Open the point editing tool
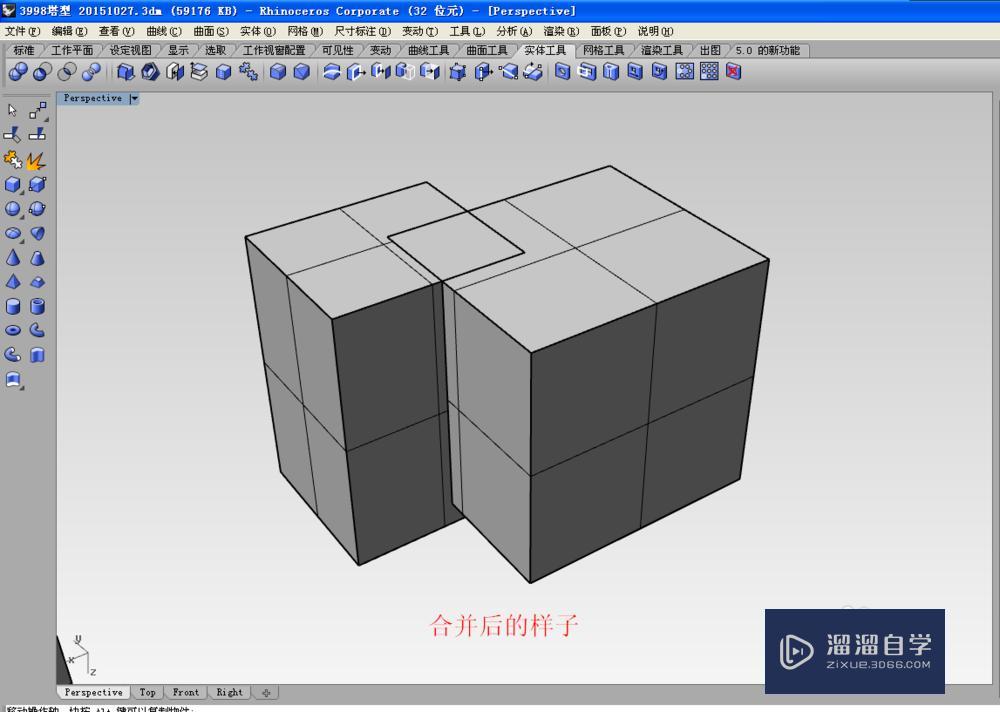The height and width of the screenshot is (712, 1000). click(x=38, y=110)
